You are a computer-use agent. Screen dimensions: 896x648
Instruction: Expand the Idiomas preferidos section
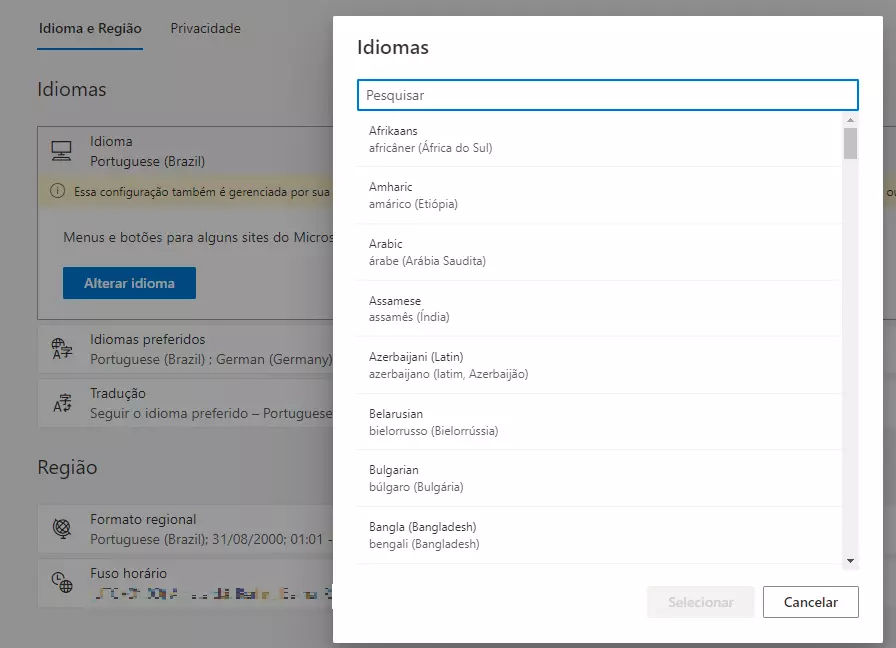pyautogui.click(x=190, y=349)
